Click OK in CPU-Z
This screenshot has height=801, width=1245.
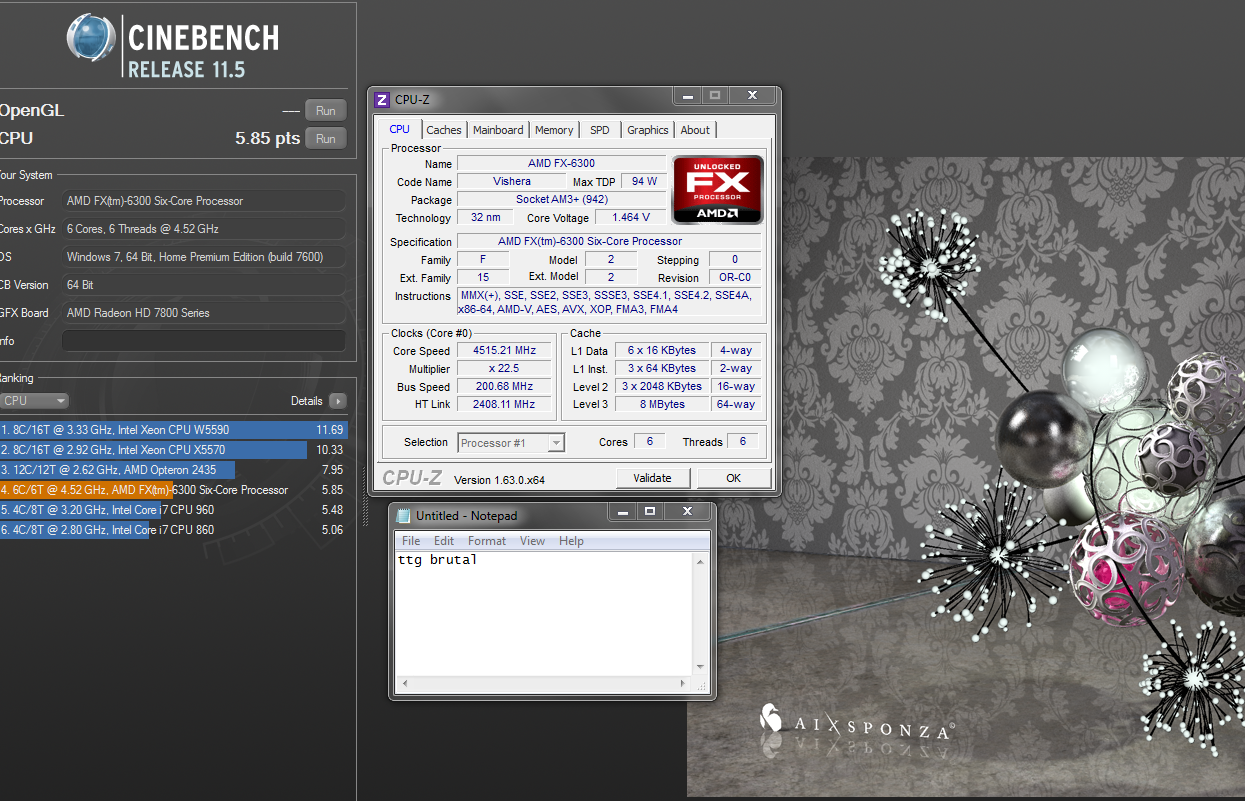733,478
